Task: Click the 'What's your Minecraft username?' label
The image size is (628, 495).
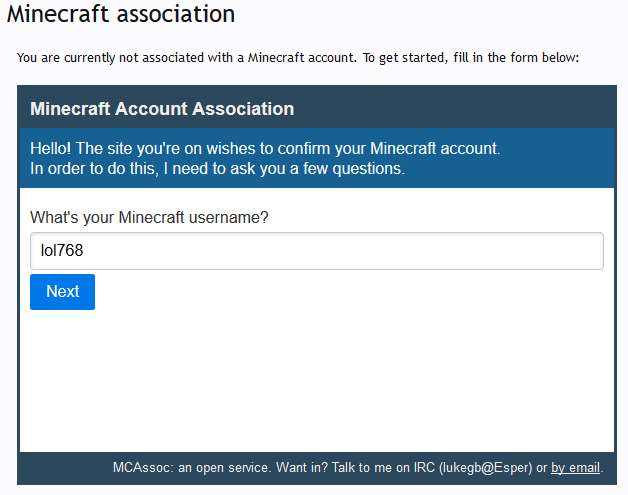Action: tap(149, 217)
